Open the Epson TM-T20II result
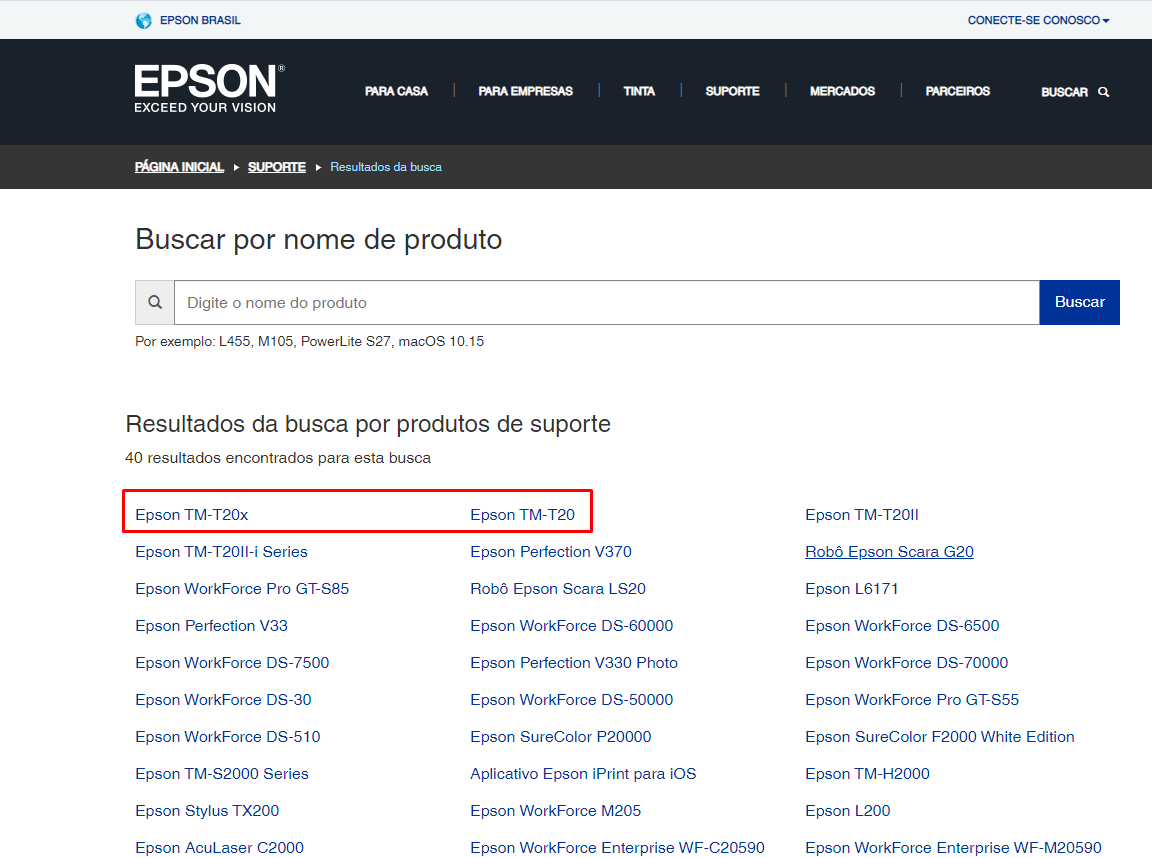1152x858 pixels. click(x=862, y=515)
